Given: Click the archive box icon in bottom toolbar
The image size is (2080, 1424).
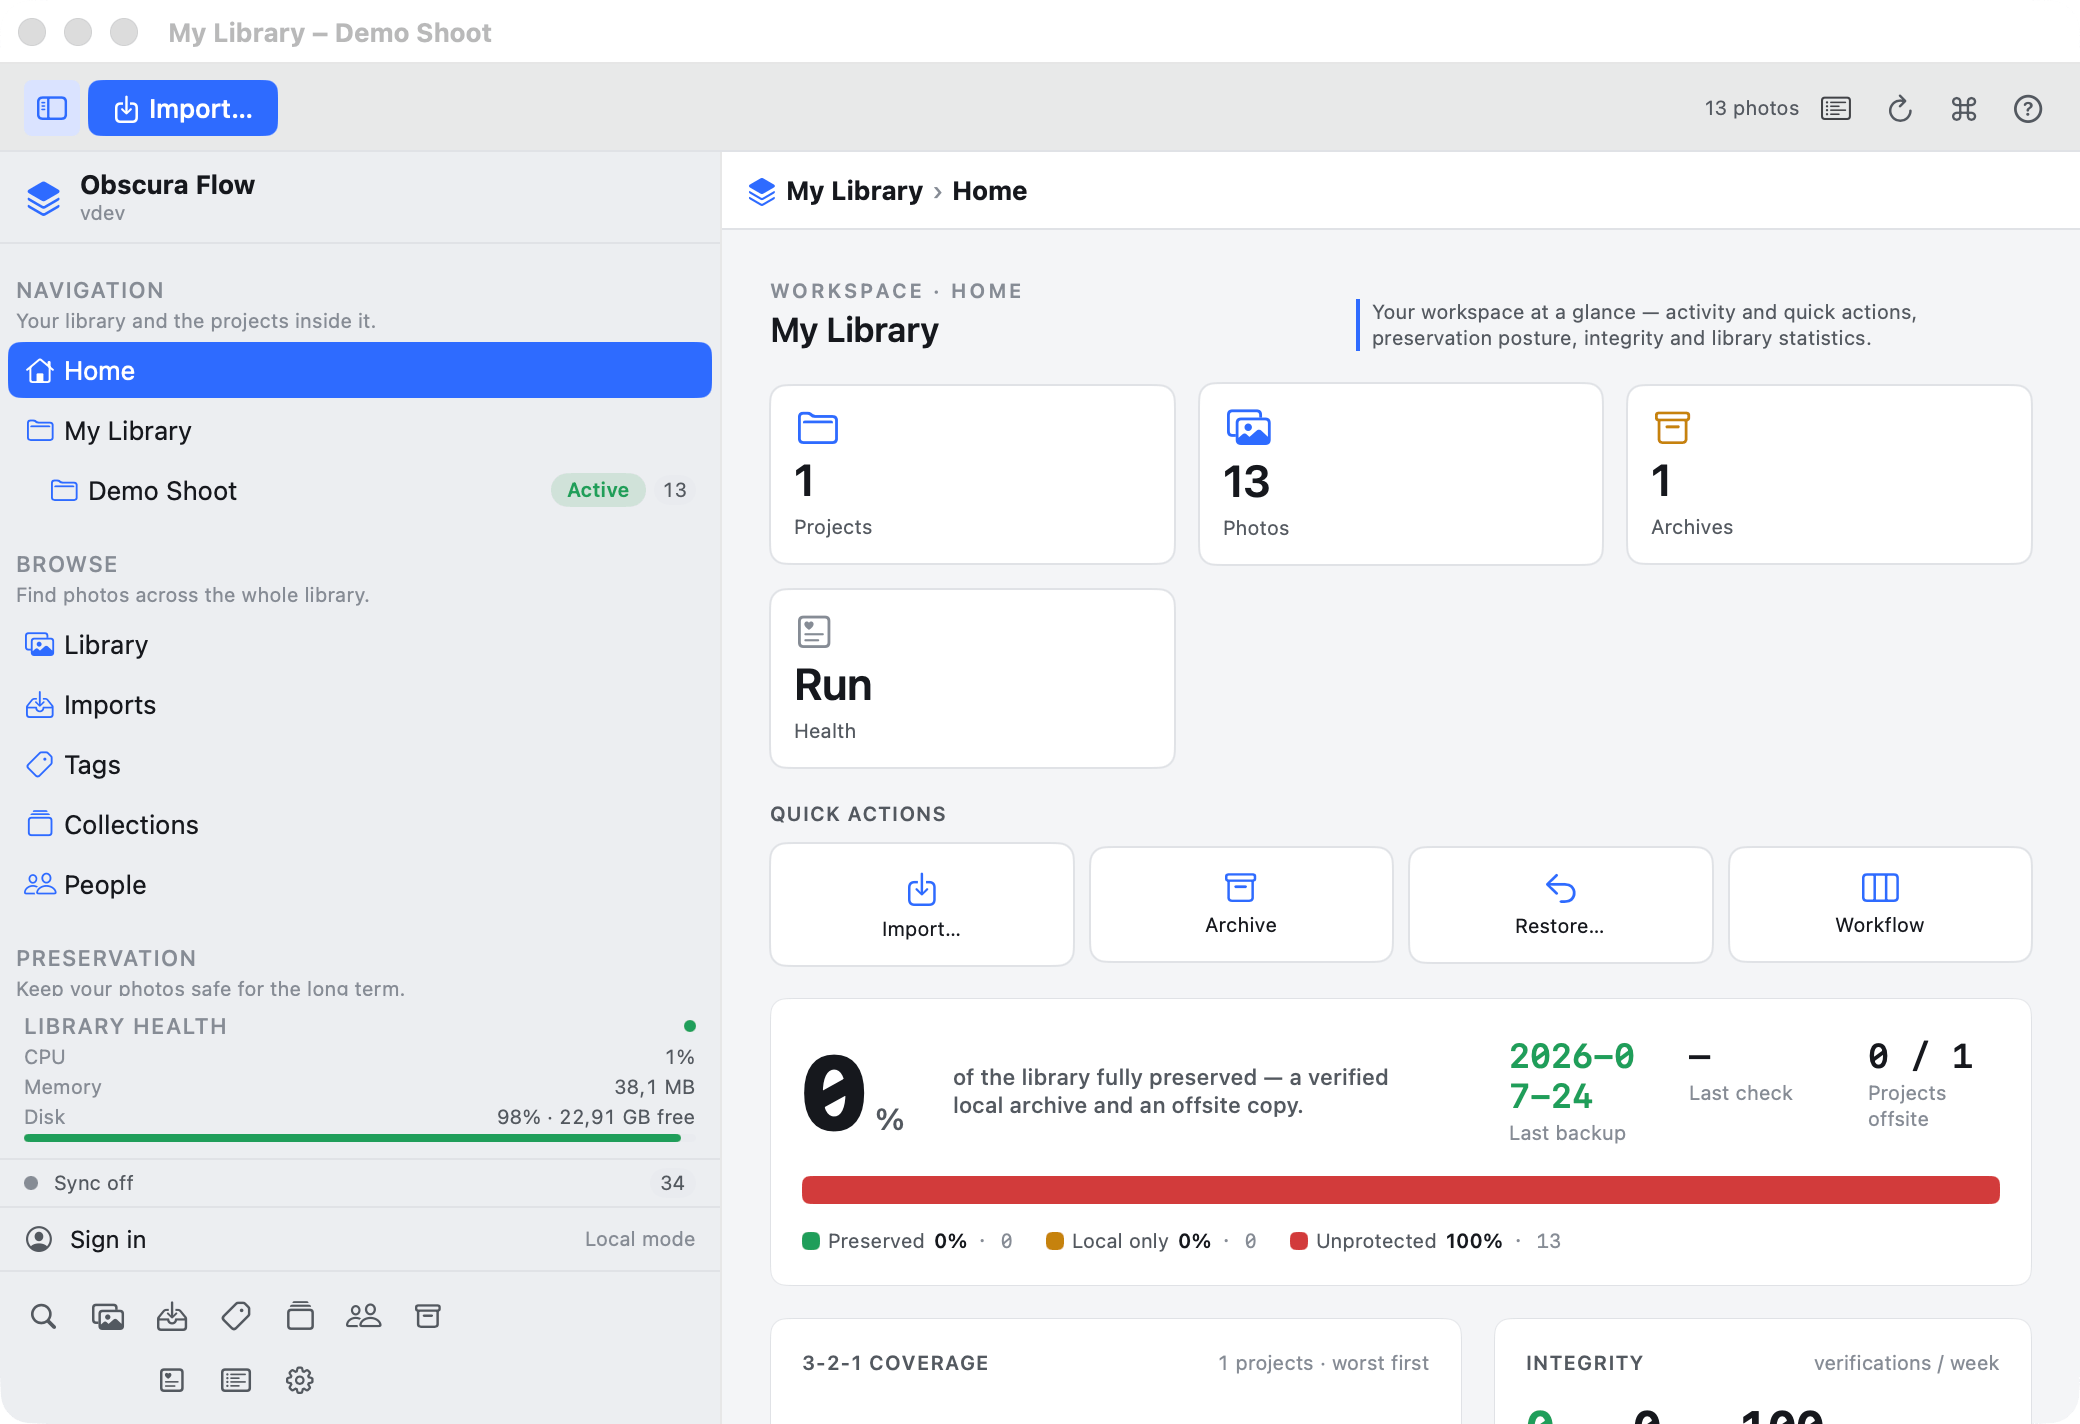Looking at the screenshot, I should point(428,1316).
